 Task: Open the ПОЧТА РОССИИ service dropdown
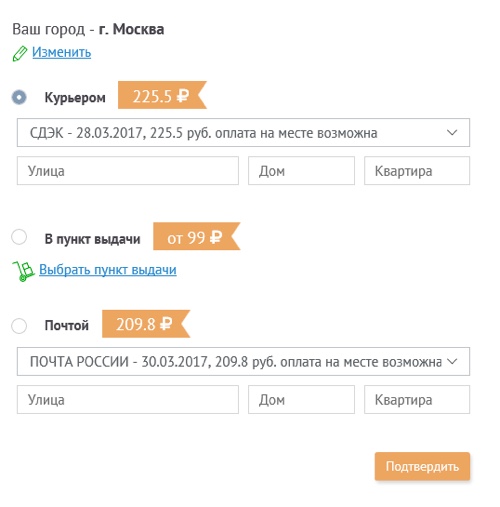tap(243, 362)
